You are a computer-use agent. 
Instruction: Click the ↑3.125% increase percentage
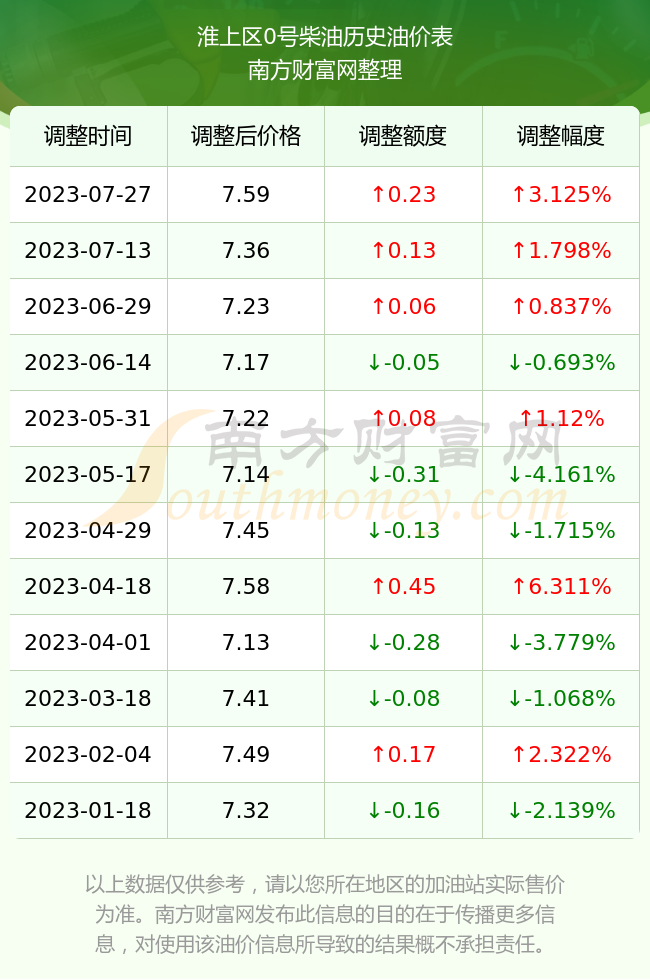561,194
